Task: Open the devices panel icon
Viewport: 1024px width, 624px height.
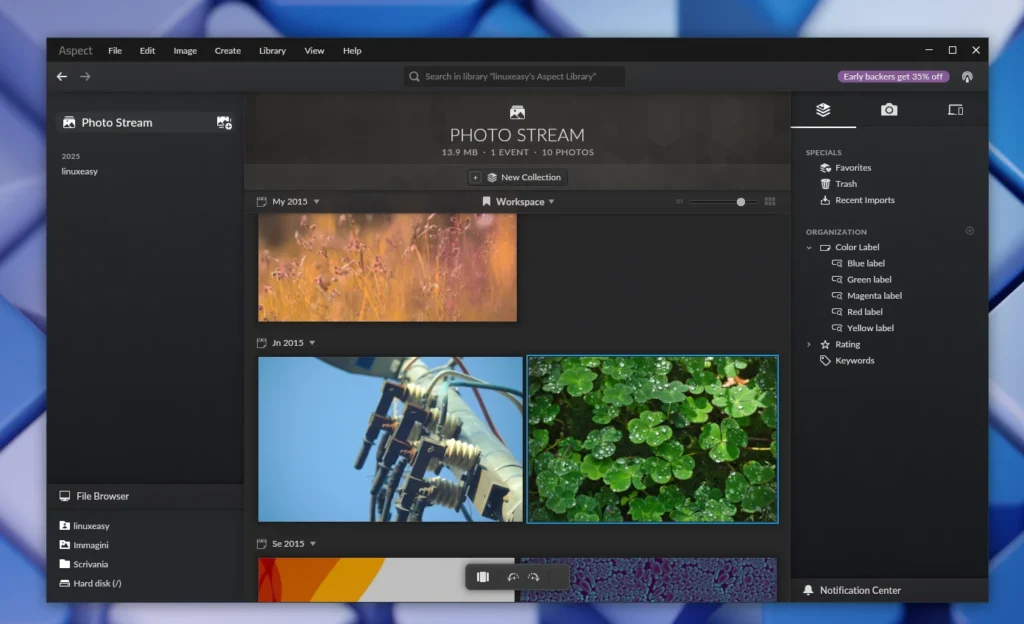Action: click(x=954, y=110)
